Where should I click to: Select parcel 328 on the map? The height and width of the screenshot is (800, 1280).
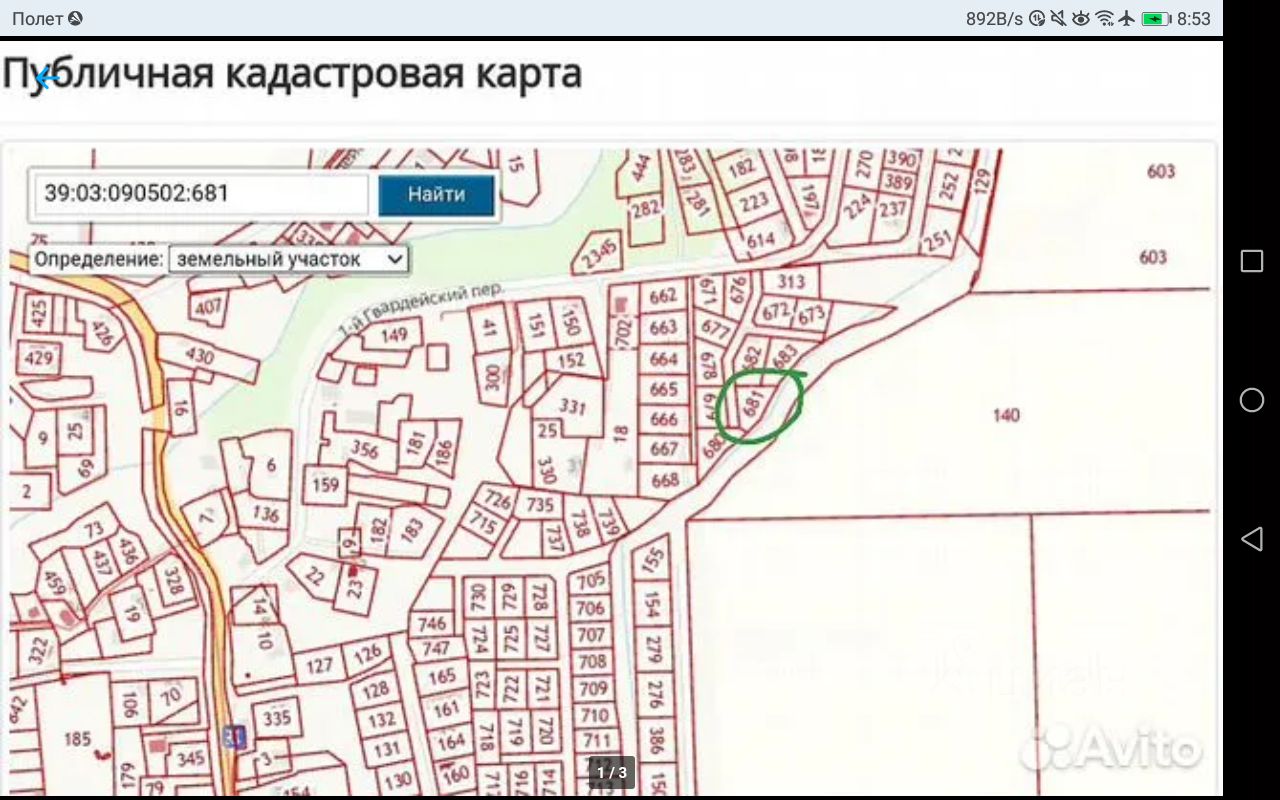[172, 581]
